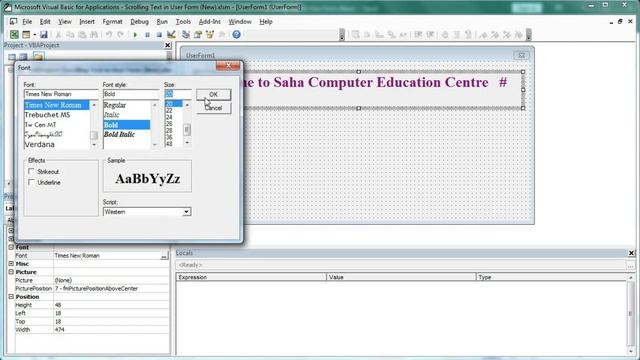The width and height of the screenshot is (640, 360).
Task: Click the Save toolbar icon
Action: (44, 35)
